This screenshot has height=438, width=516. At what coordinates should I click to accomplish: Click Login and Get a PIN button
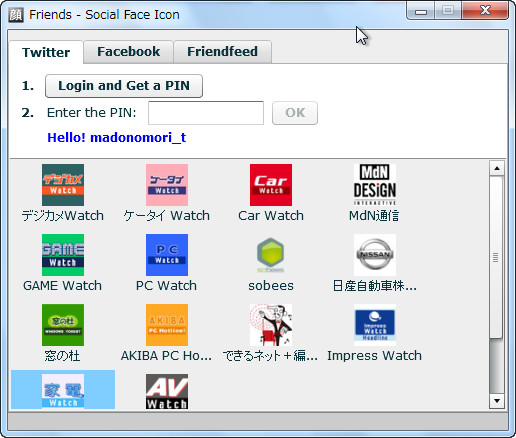[124, 86]
